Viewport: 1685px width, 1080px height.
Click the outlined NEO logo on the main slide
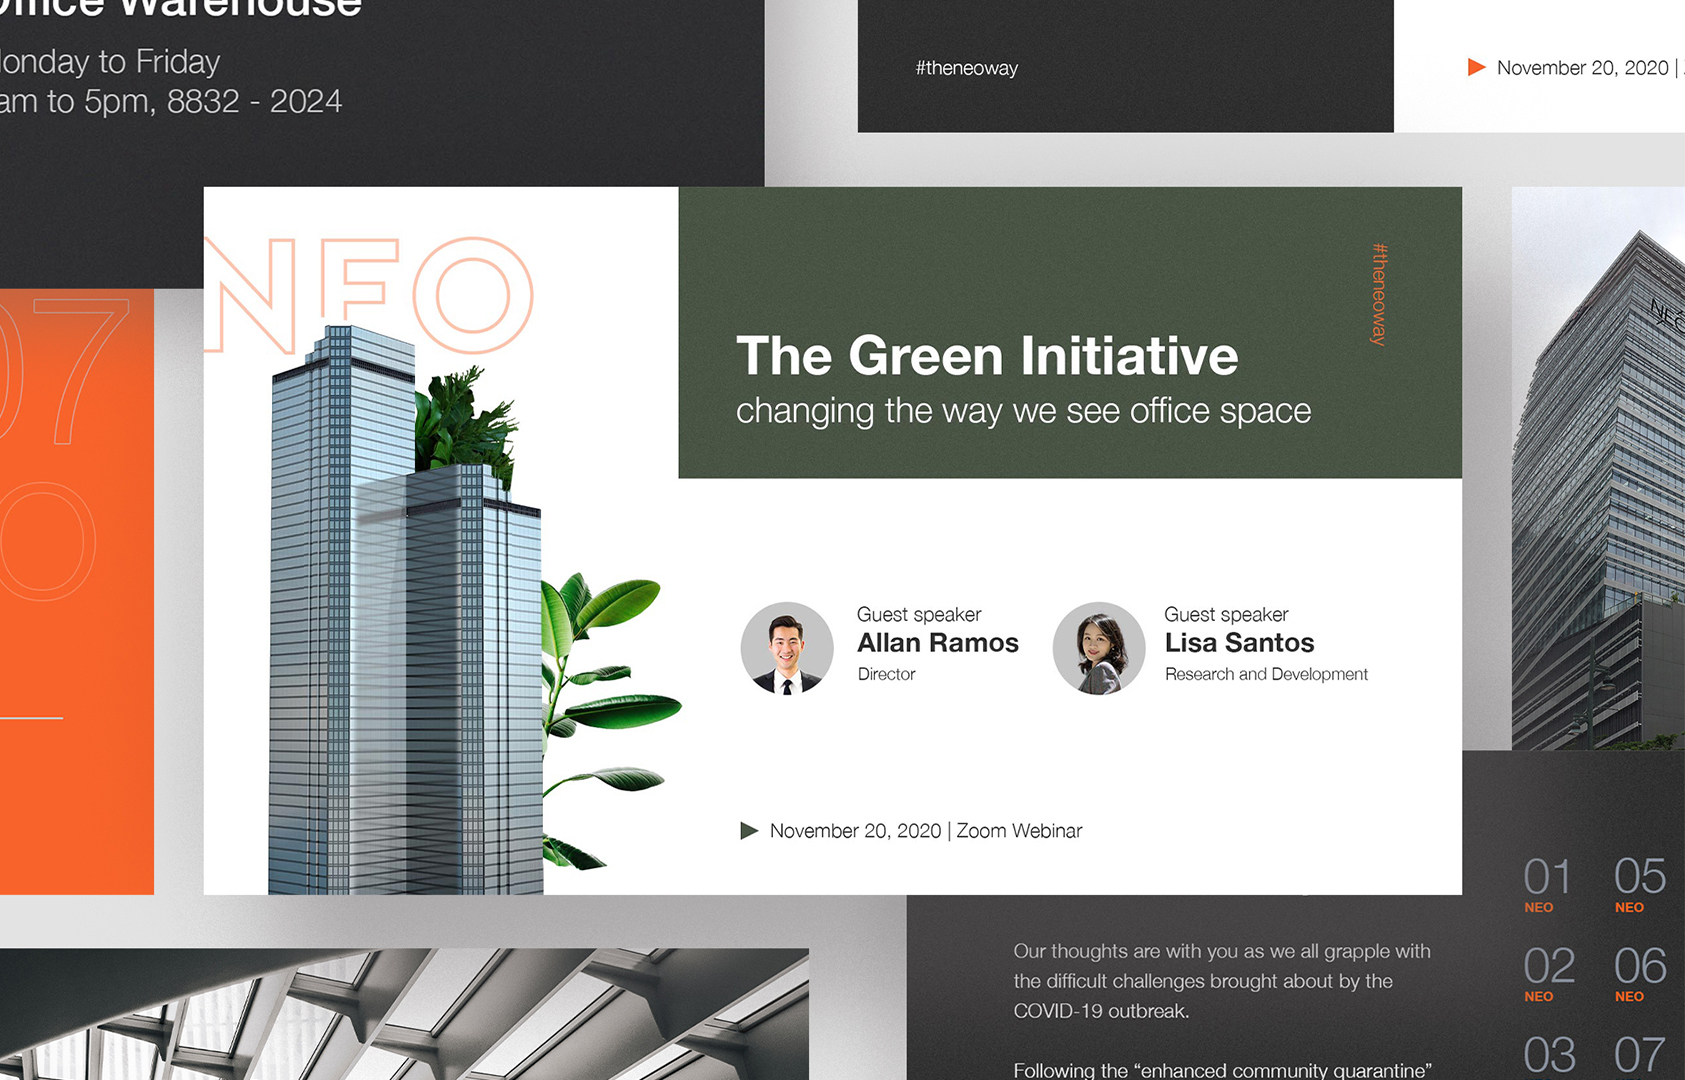[368, 295]
